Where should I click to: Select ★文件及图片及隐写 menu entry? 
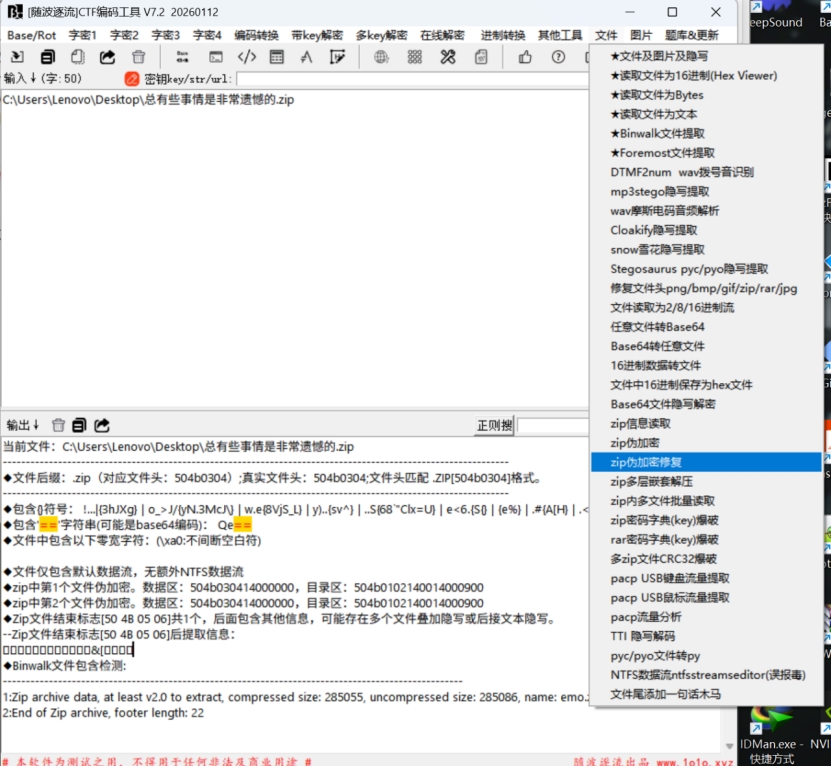pos(706,56)
